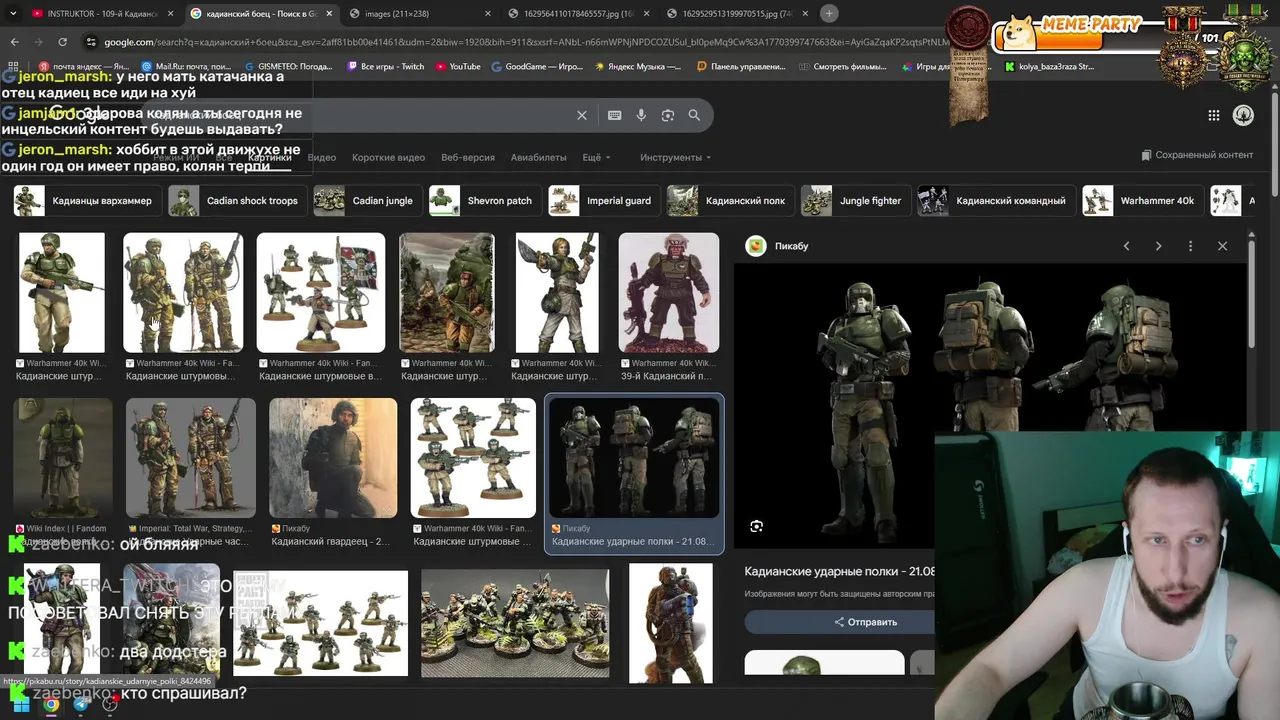Screen dimensions: 1280x720
Task: Open the 'Панель управления' bookmark
Action: [741, 67]
